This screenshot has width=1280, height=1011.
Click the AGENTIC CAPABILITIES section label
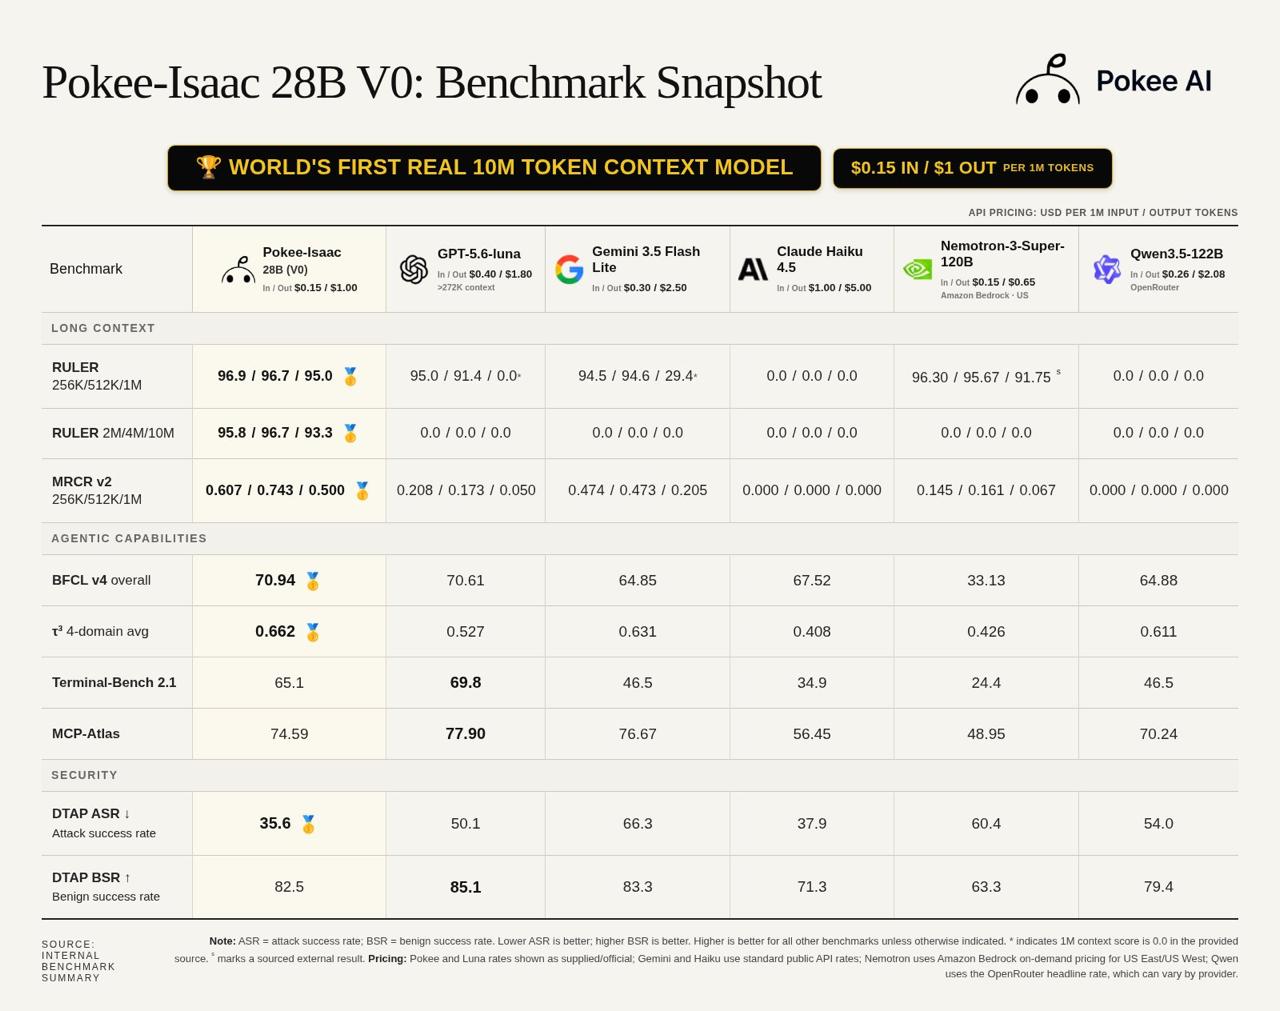pos(129,538)
